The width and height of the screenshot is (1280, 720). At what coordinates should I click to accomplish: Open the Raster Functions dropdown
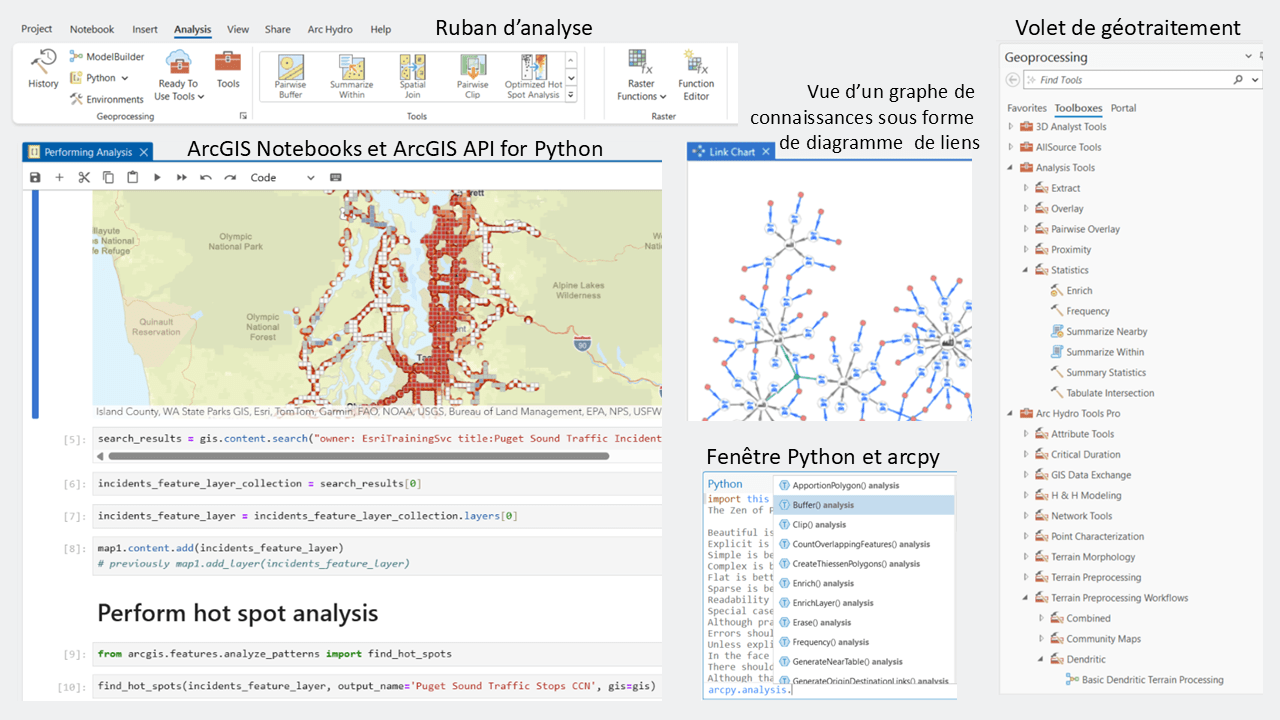click(641, 75)
